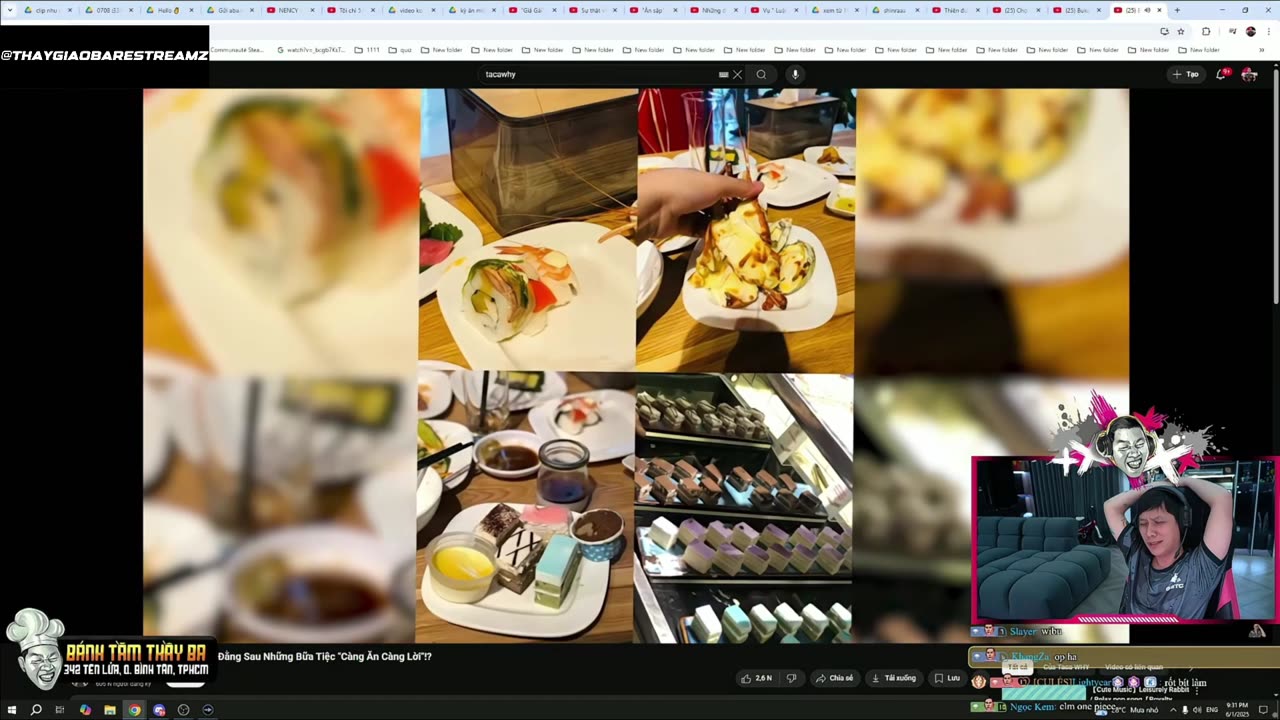Open the Chrome extensions puzzle icon
The height and width of the screenshot is (720, 1280).
click(x=1206, y=31)
